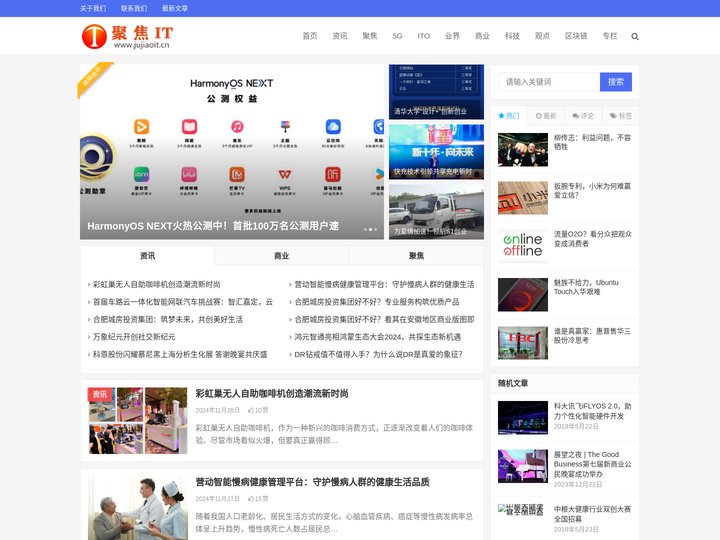Click the 小米 logo article thumbnail
Screen dimensions: 720x540
[523, 198]
